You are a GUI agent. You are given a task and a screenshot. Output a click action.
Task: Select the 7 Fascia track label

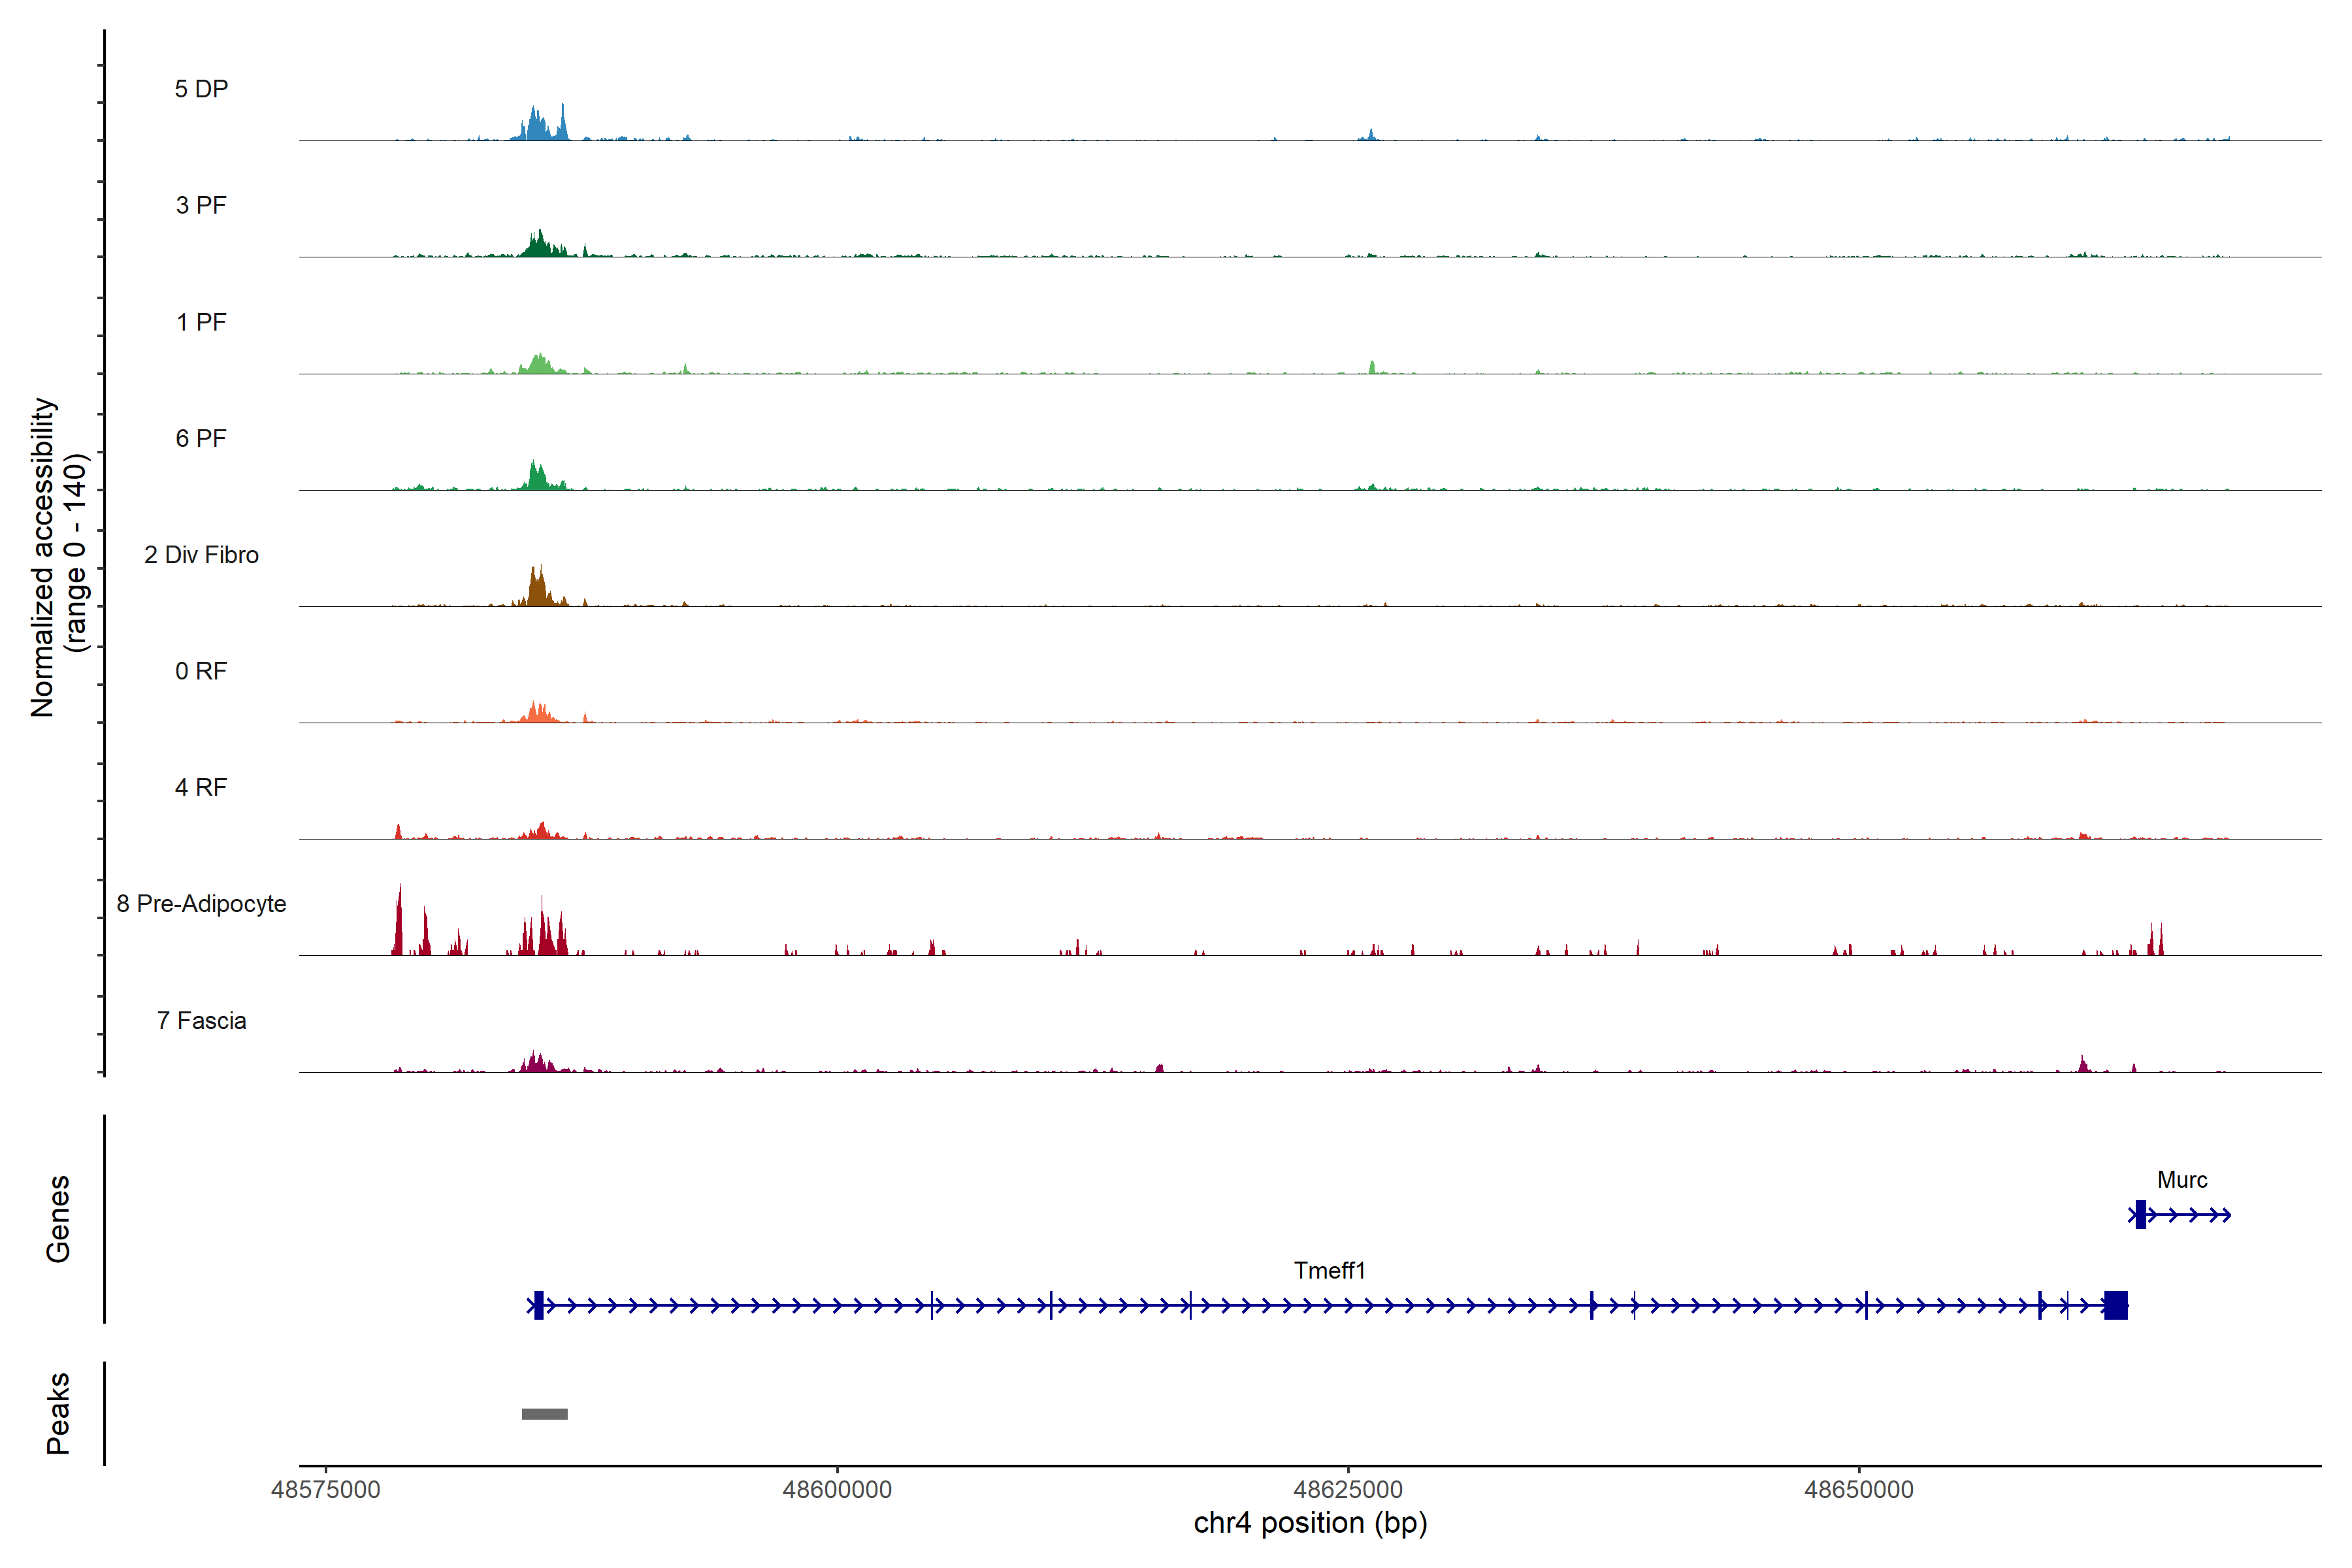(201, 1020)
